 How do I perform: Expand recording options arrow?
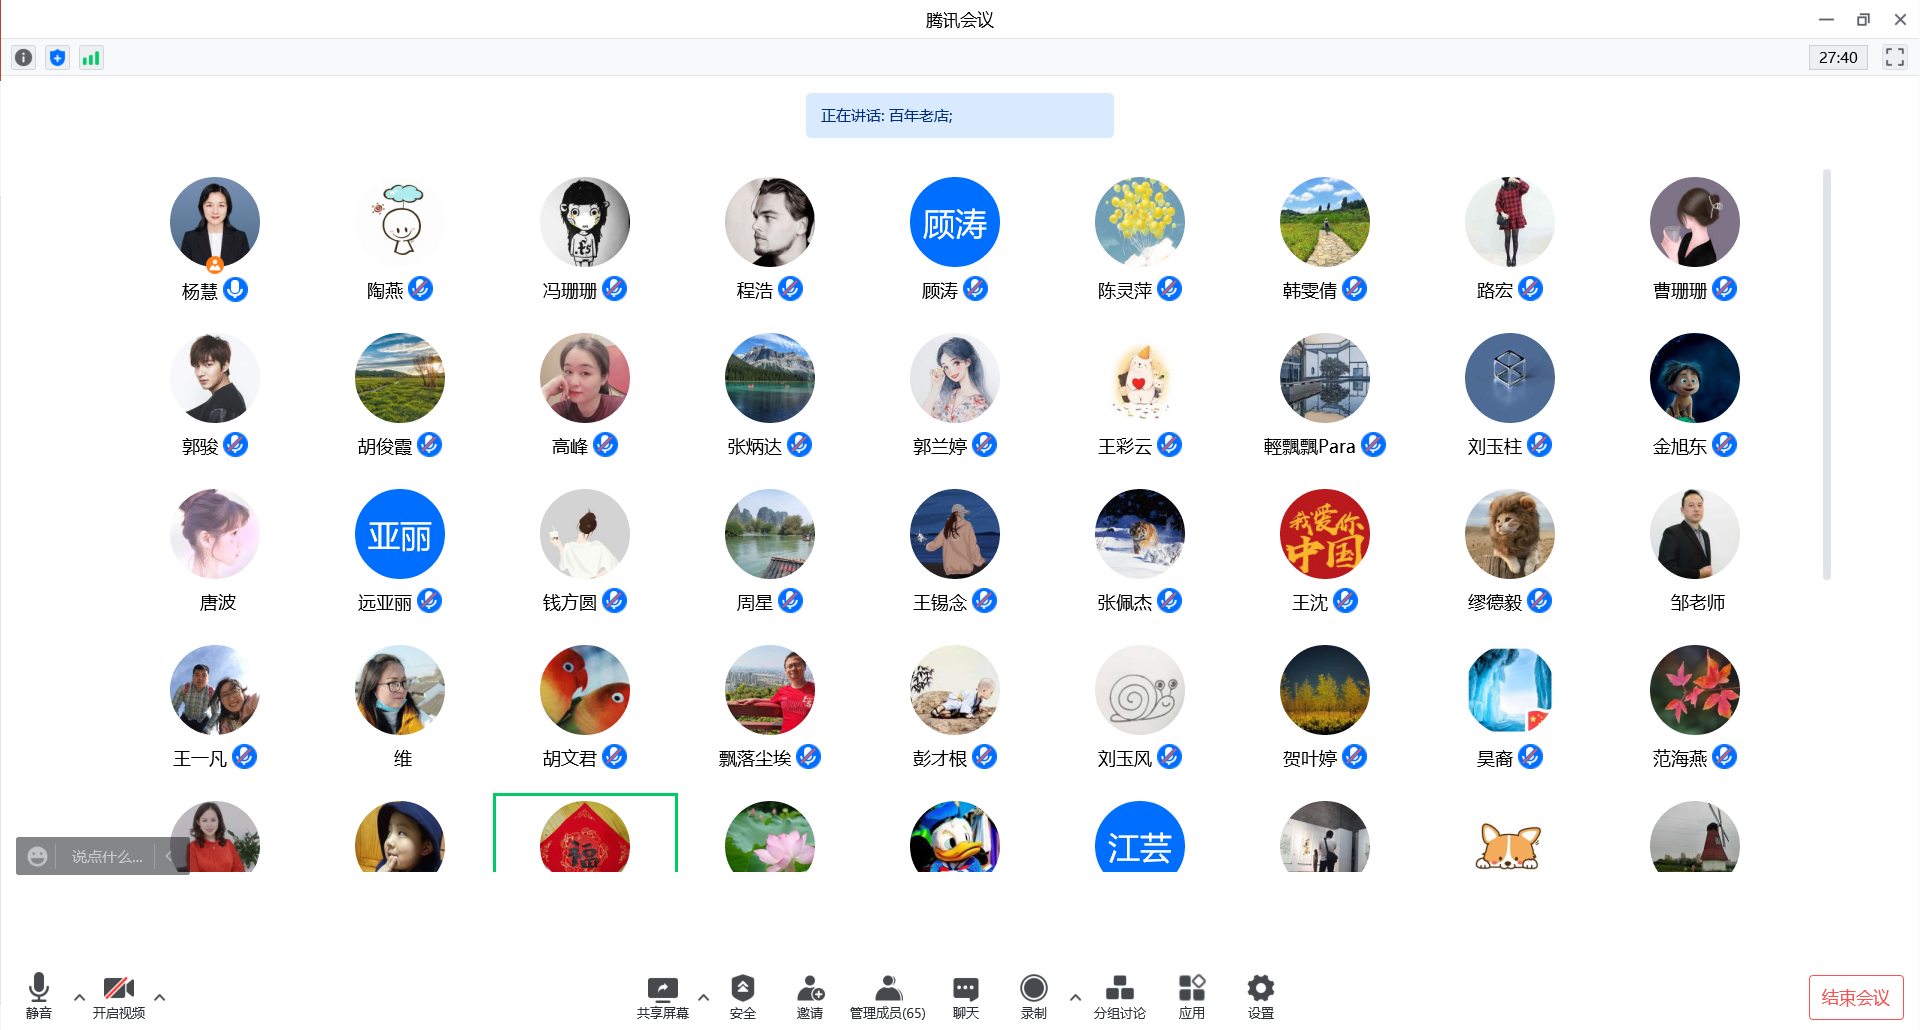click(x=1075, y=997)
